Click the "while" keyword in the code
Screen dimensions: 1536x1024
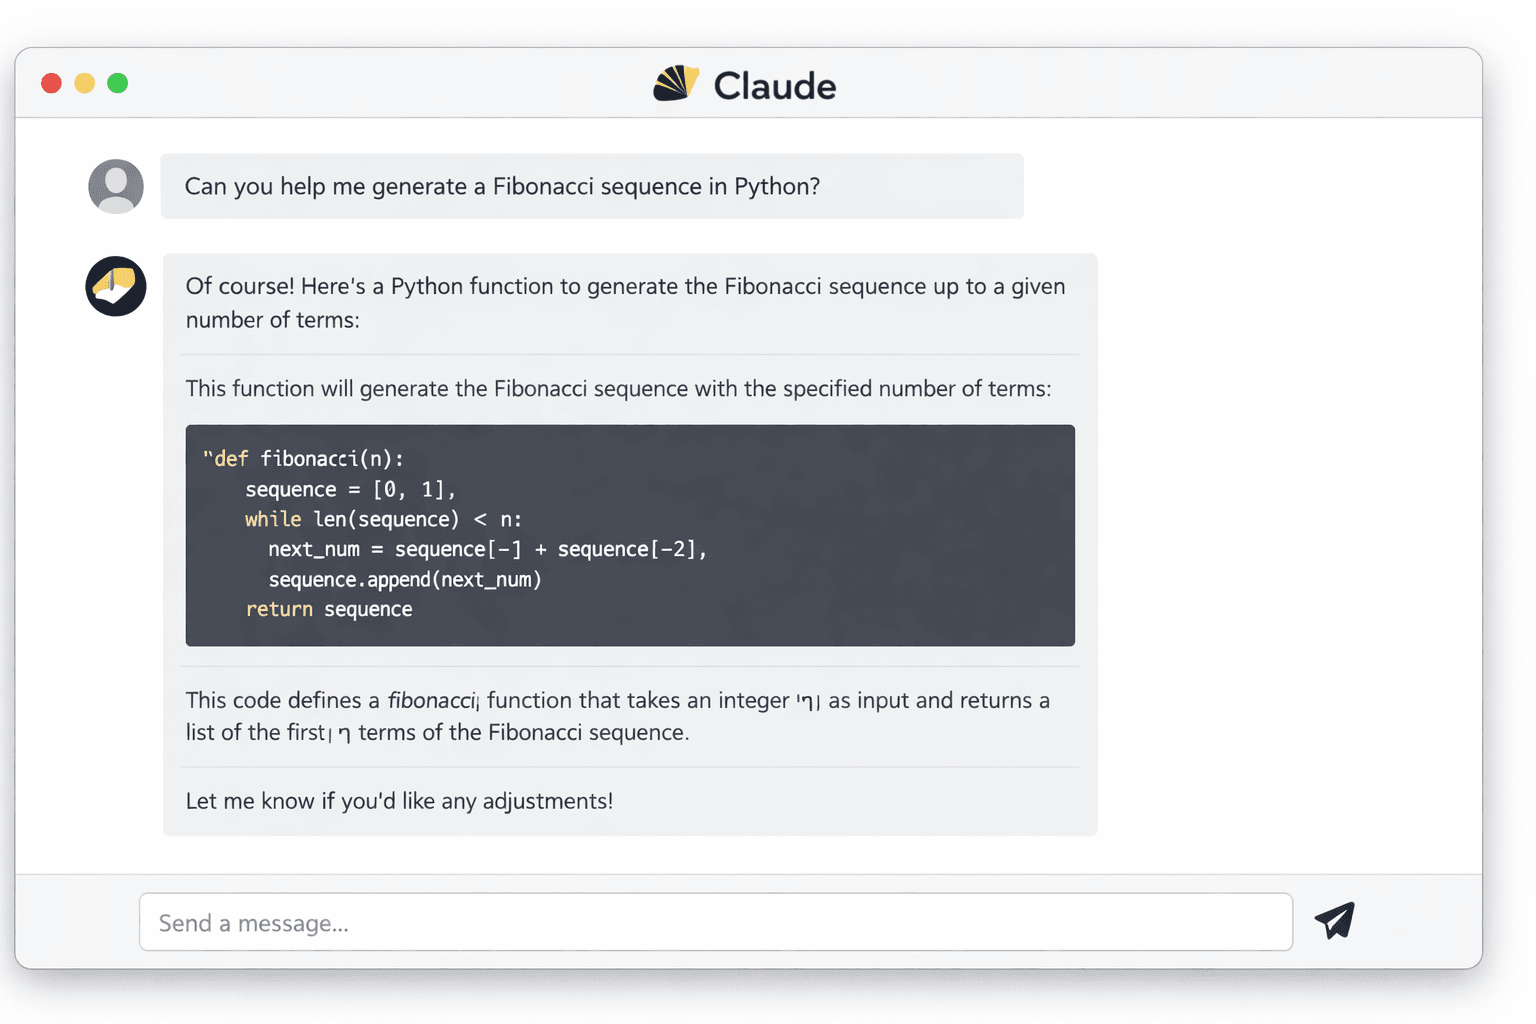click(273, 519)
